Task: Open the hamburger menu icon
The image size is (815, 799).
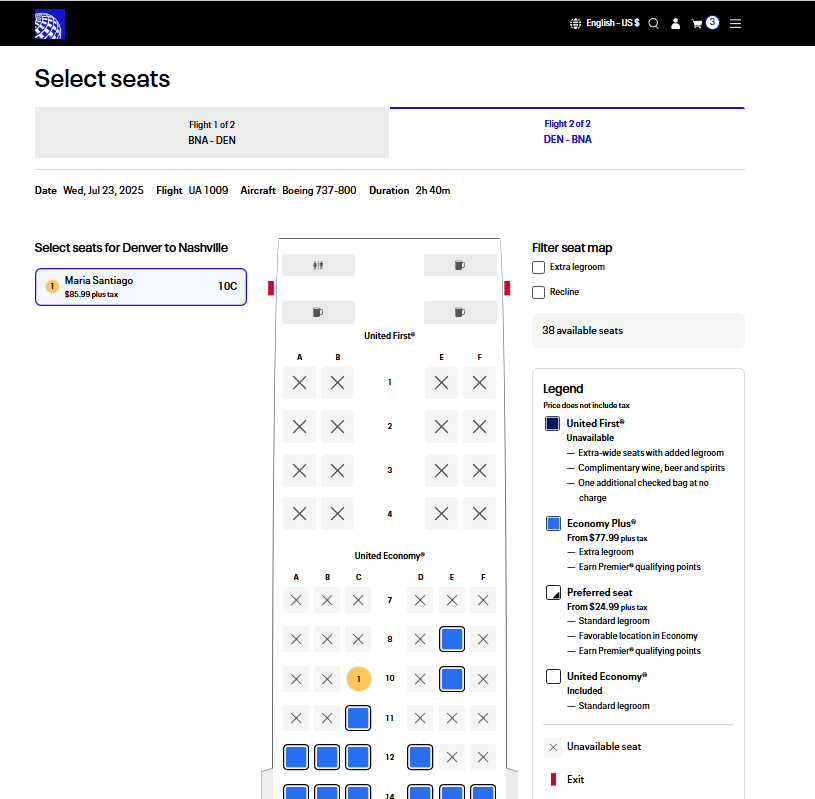Action: click(735, 23)
